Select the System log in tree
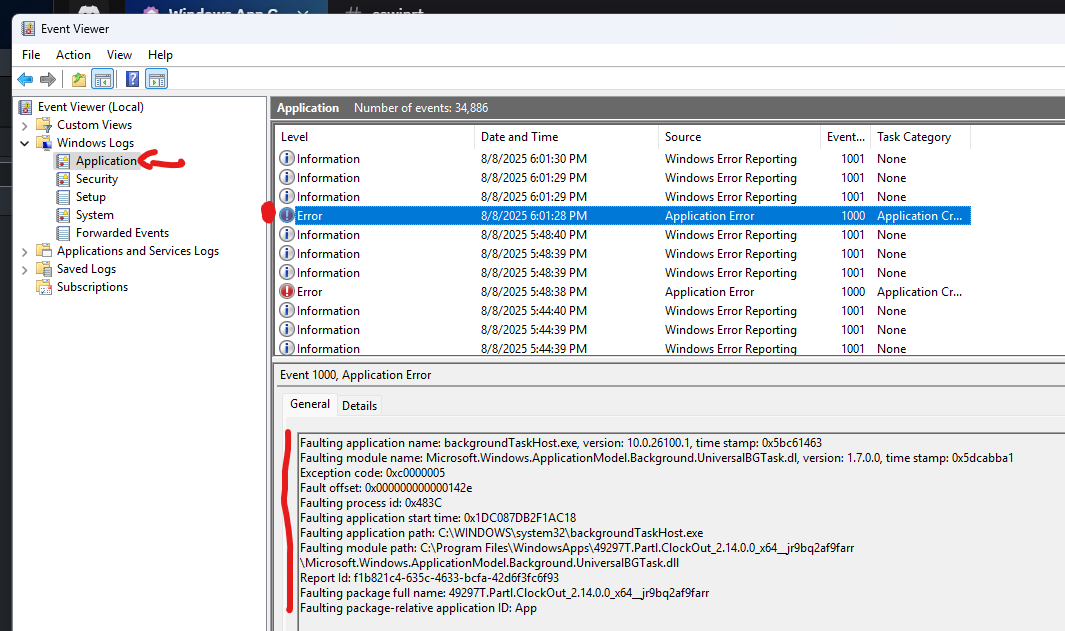This screenshot has height=631, width=1065. (94, 215)
